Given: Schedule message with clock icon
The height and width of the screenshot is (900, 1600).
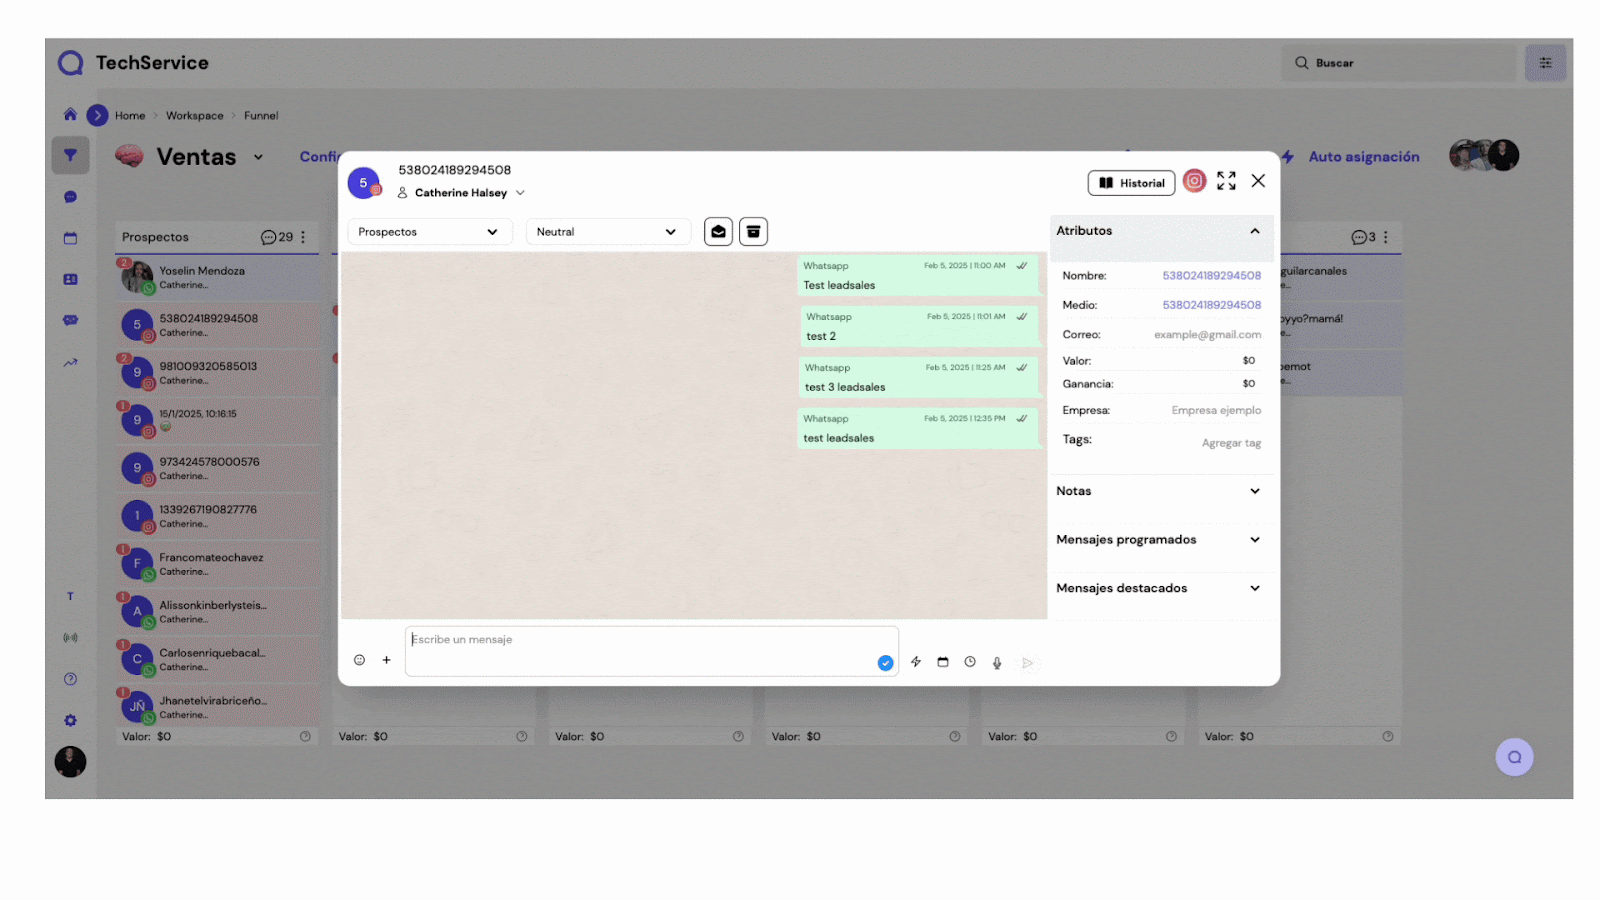Looking at the screenshot, I should point(970,662).
